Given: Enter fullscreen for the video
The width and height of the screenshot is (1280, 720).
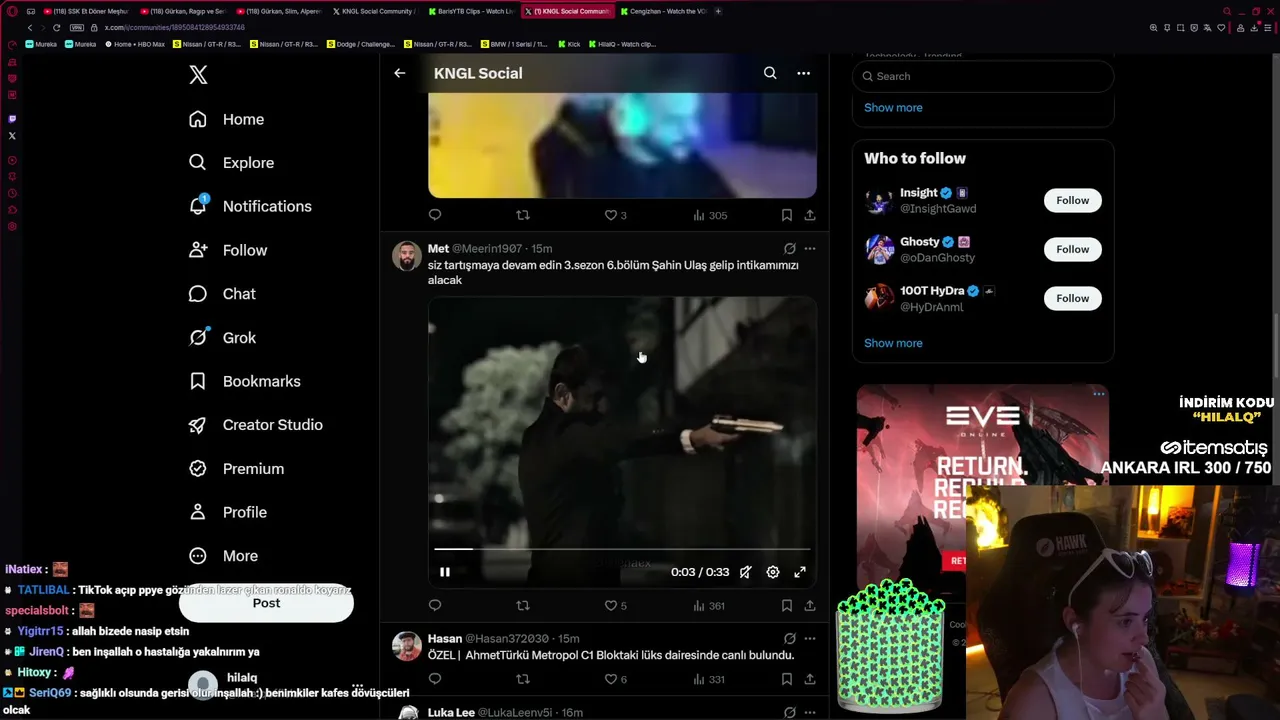Looking at the screenshot, I should [x=800, y=572].
